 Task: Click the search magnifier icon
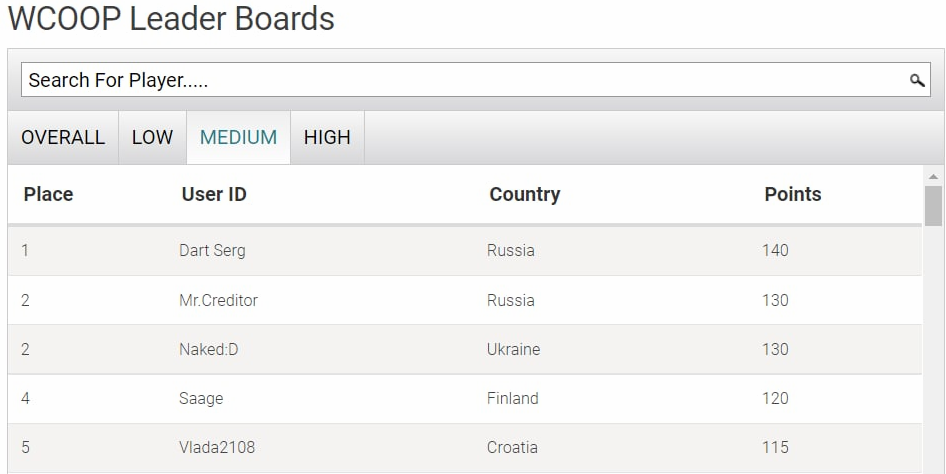917,80
